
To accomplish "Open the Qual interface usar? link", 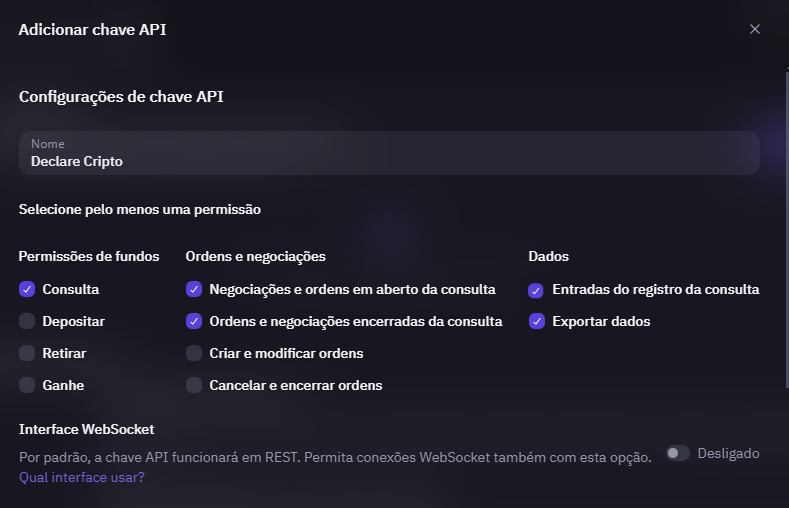I will 82,477.
